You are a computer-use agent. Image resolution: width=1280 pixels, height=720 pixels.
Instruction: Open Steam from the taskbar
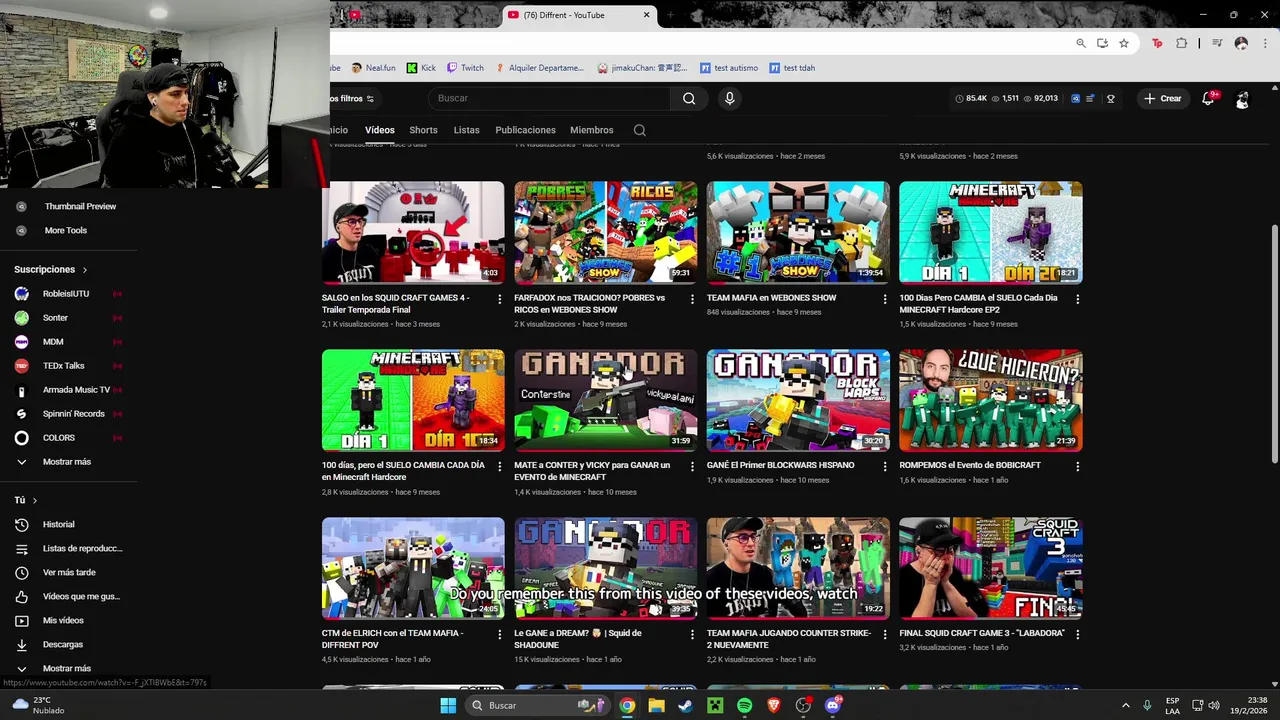685,705
